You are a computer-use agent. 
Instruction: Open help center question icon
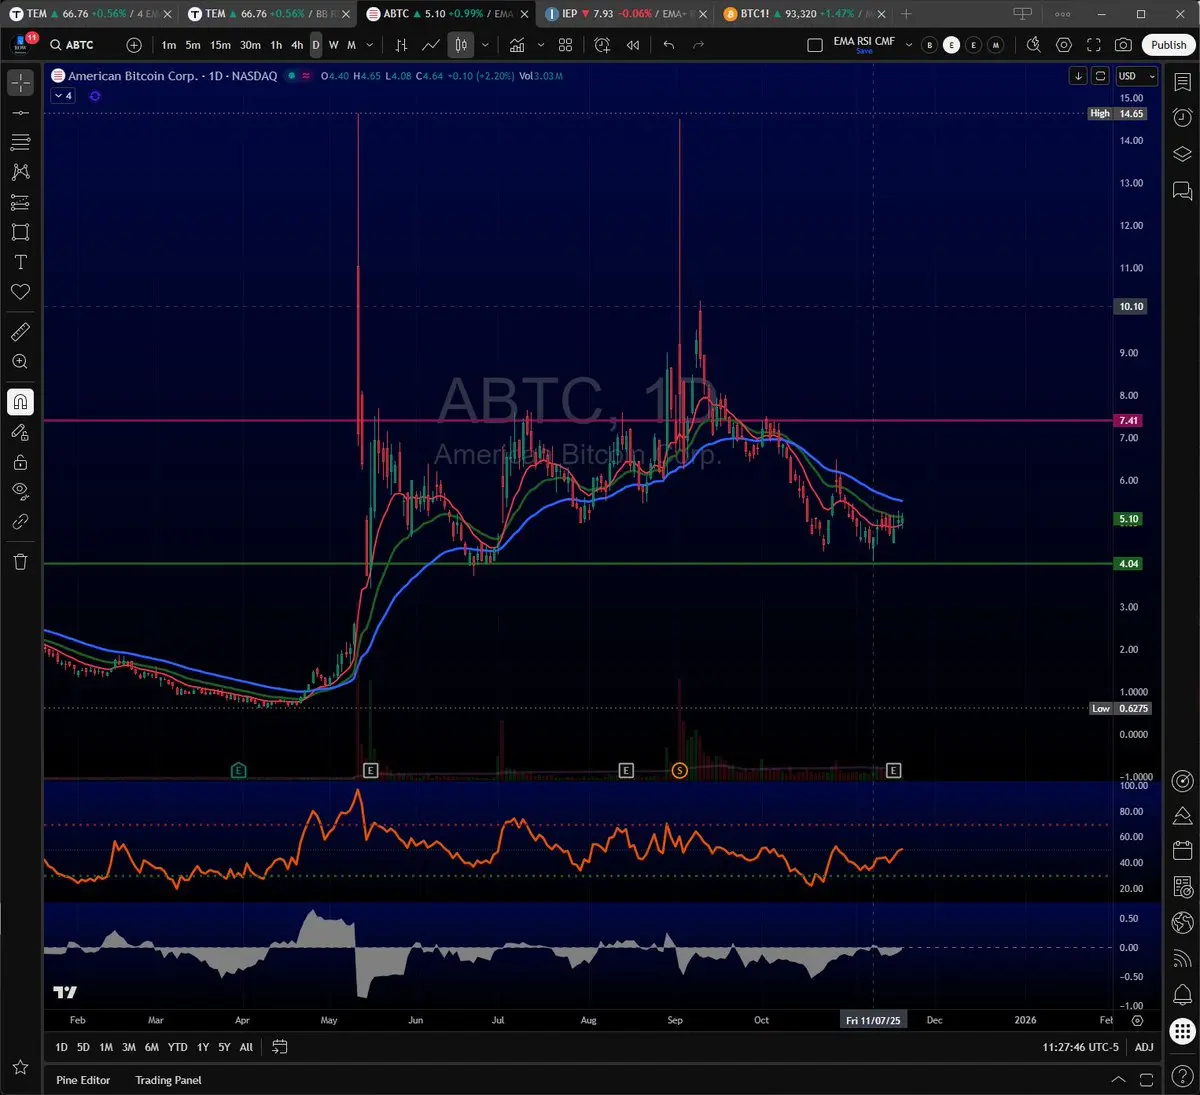(x=1182, y=1076)
